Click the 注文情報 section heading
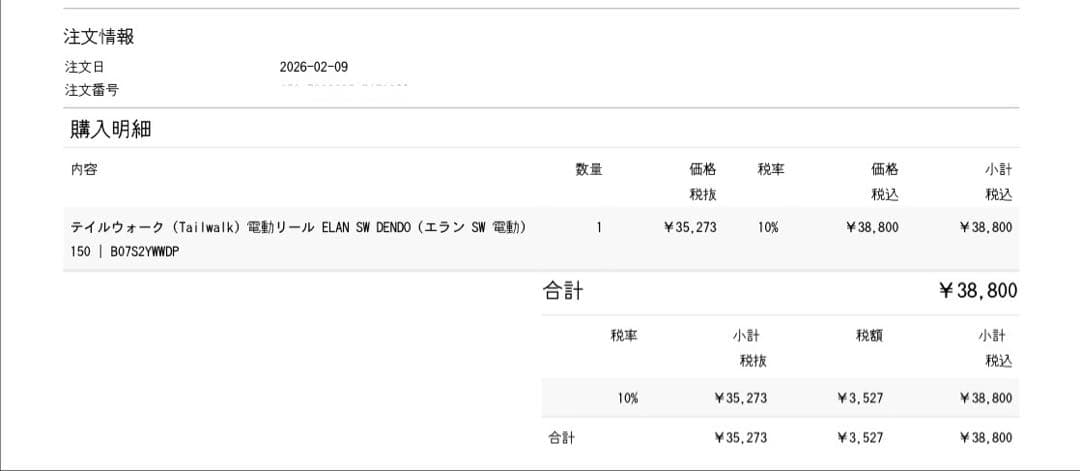1080x471 pixels. pos(99,37)
